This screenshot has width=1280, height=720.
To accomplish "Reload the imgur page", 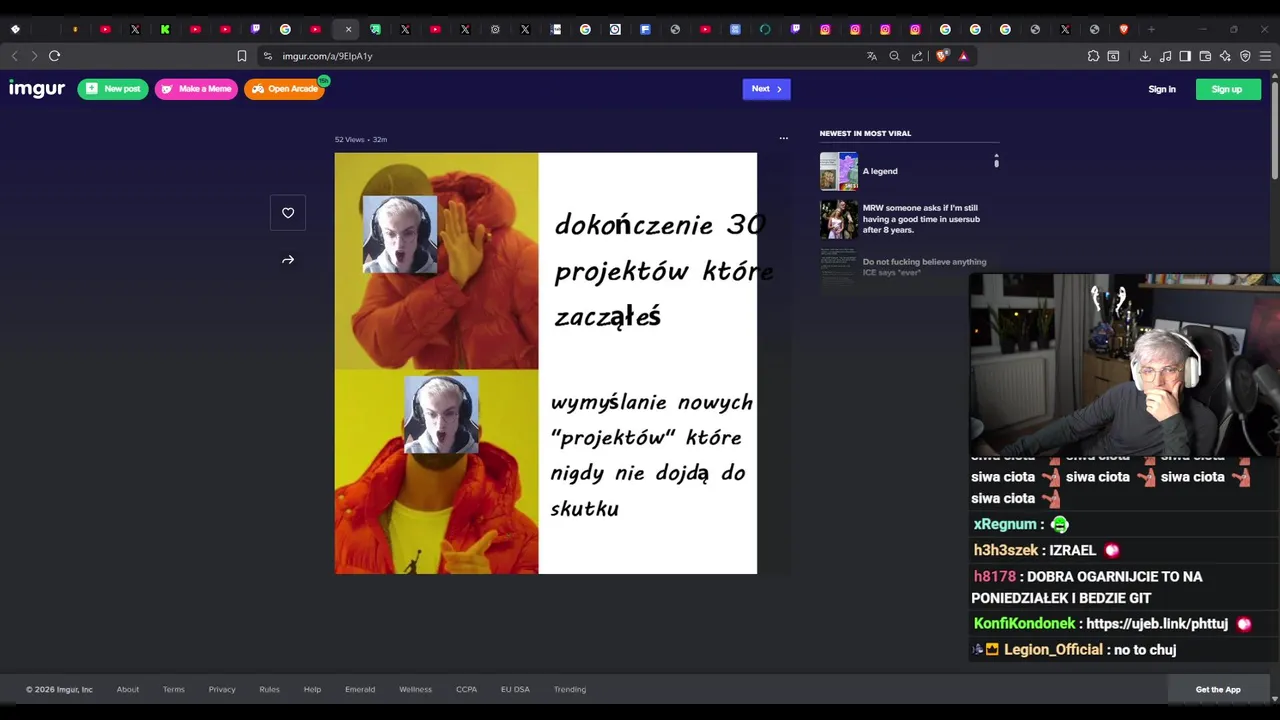I will (x=55, y=56).
